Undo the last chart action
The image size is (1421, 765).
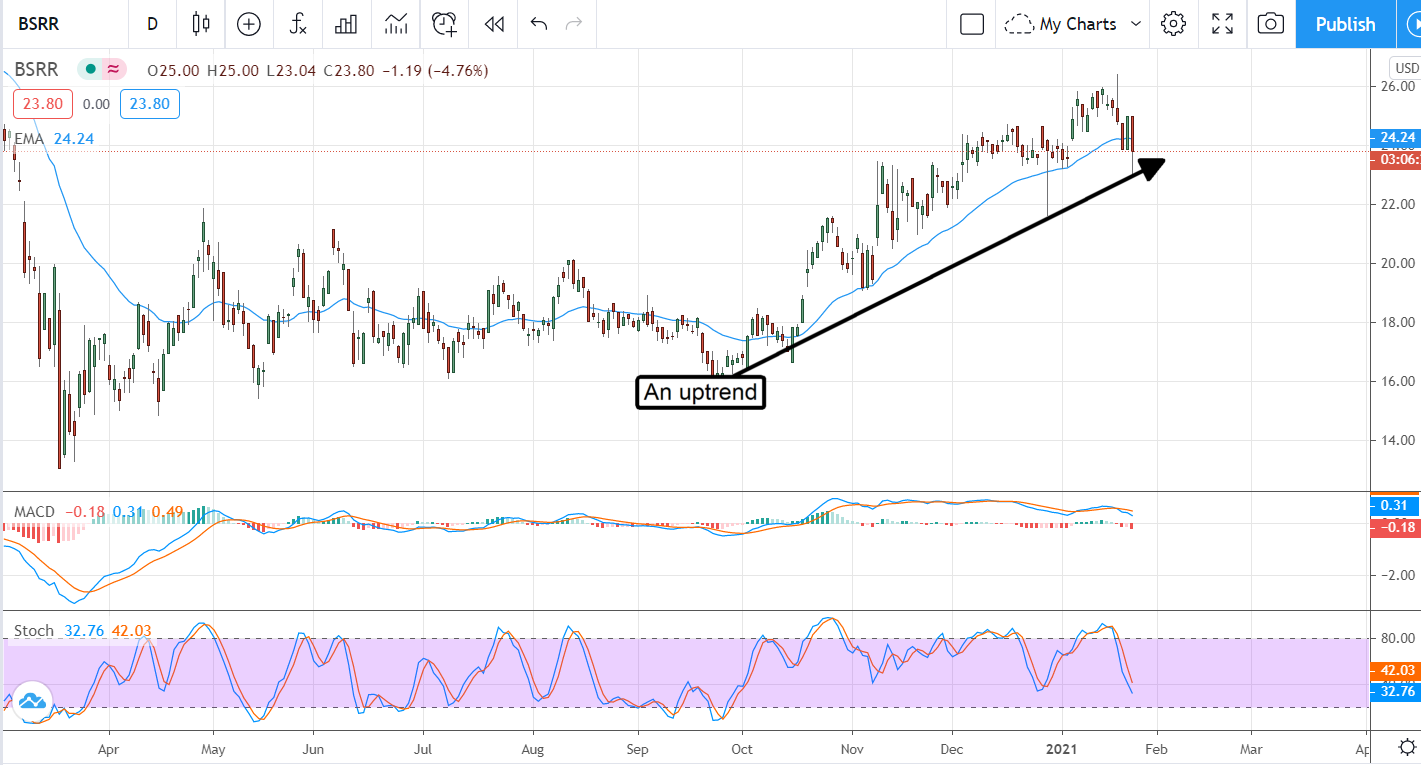click(x=539, y=24)
